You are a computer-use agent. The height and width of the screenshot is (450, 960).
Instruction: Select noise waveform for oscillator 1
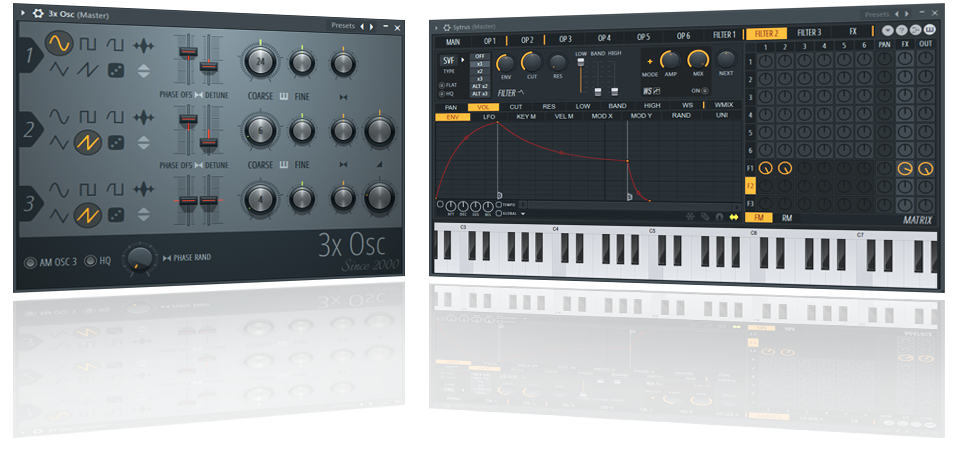(x=144, y=46)
